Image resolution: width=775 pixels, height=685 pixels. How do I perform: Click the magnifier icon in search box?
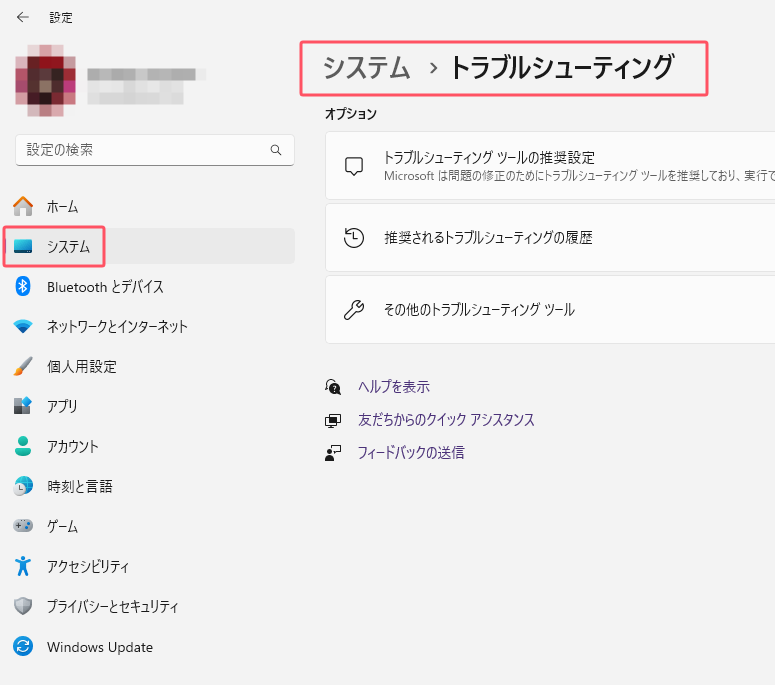(276, 150)
